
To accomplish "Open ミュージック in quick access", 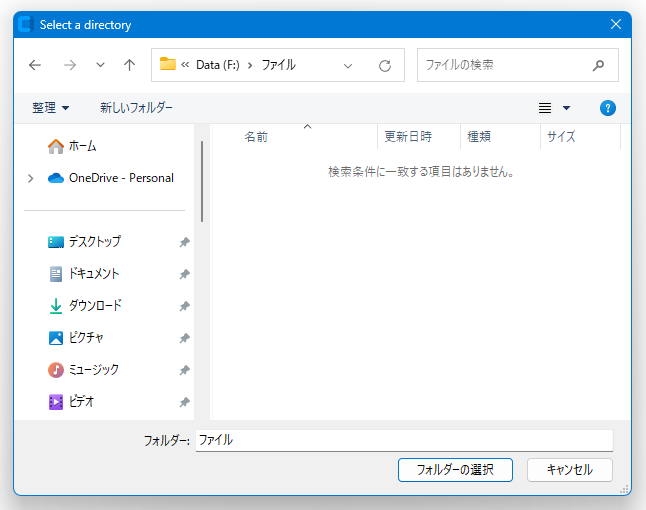I will tap(83, 370).
